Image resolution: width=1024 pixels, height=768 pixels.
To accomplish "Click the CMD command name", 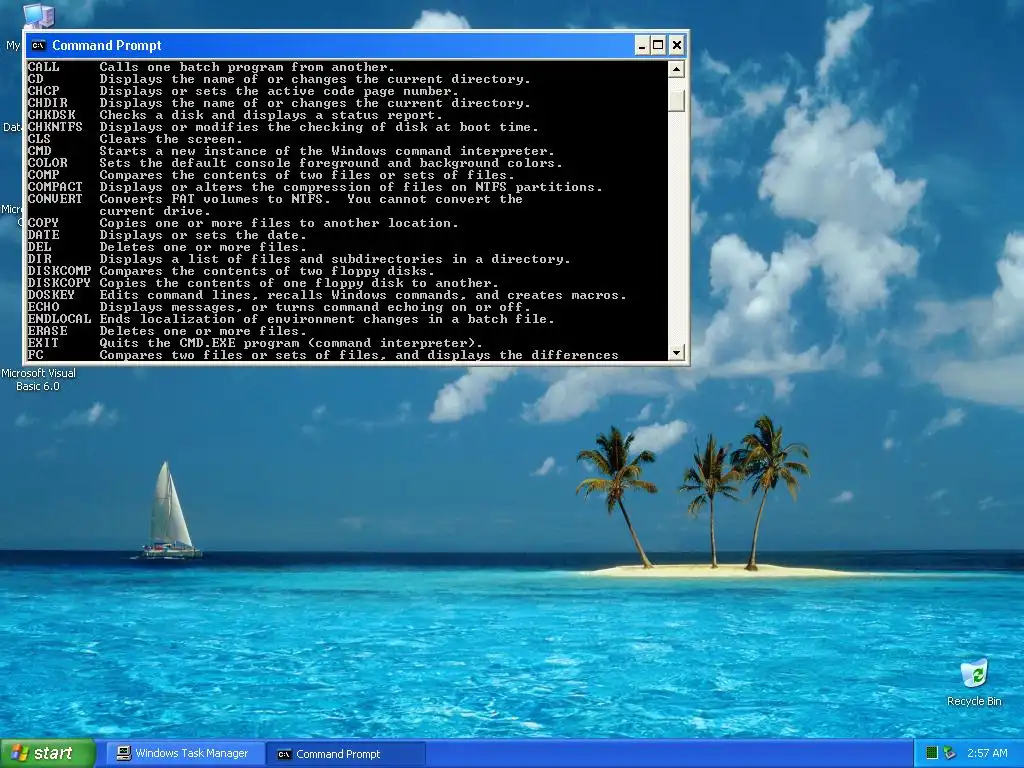I will pyautogui.click(x=39, y=151).
